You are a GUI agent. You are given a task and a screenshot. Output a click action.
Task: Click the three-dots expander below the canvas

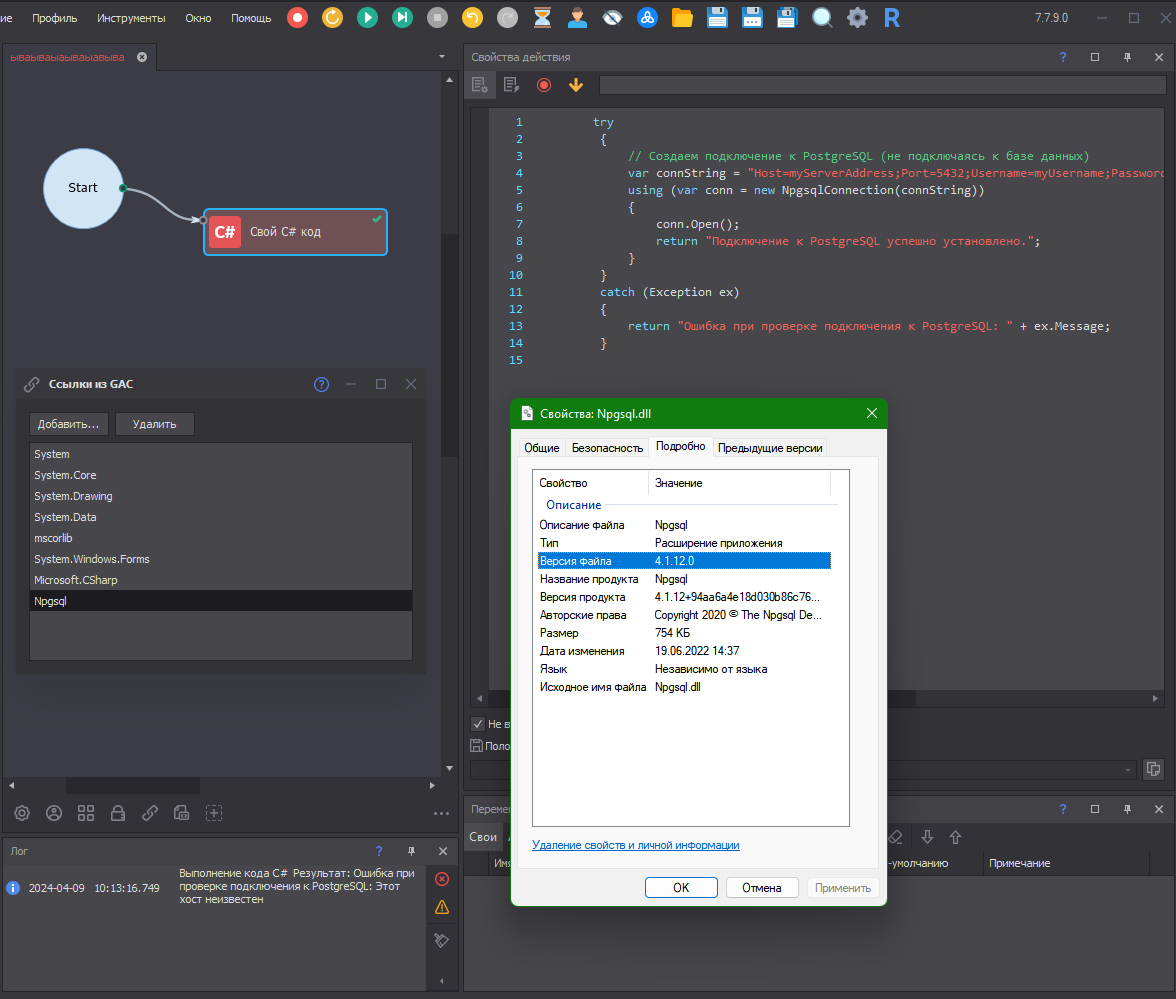click(x=441, y=813)
